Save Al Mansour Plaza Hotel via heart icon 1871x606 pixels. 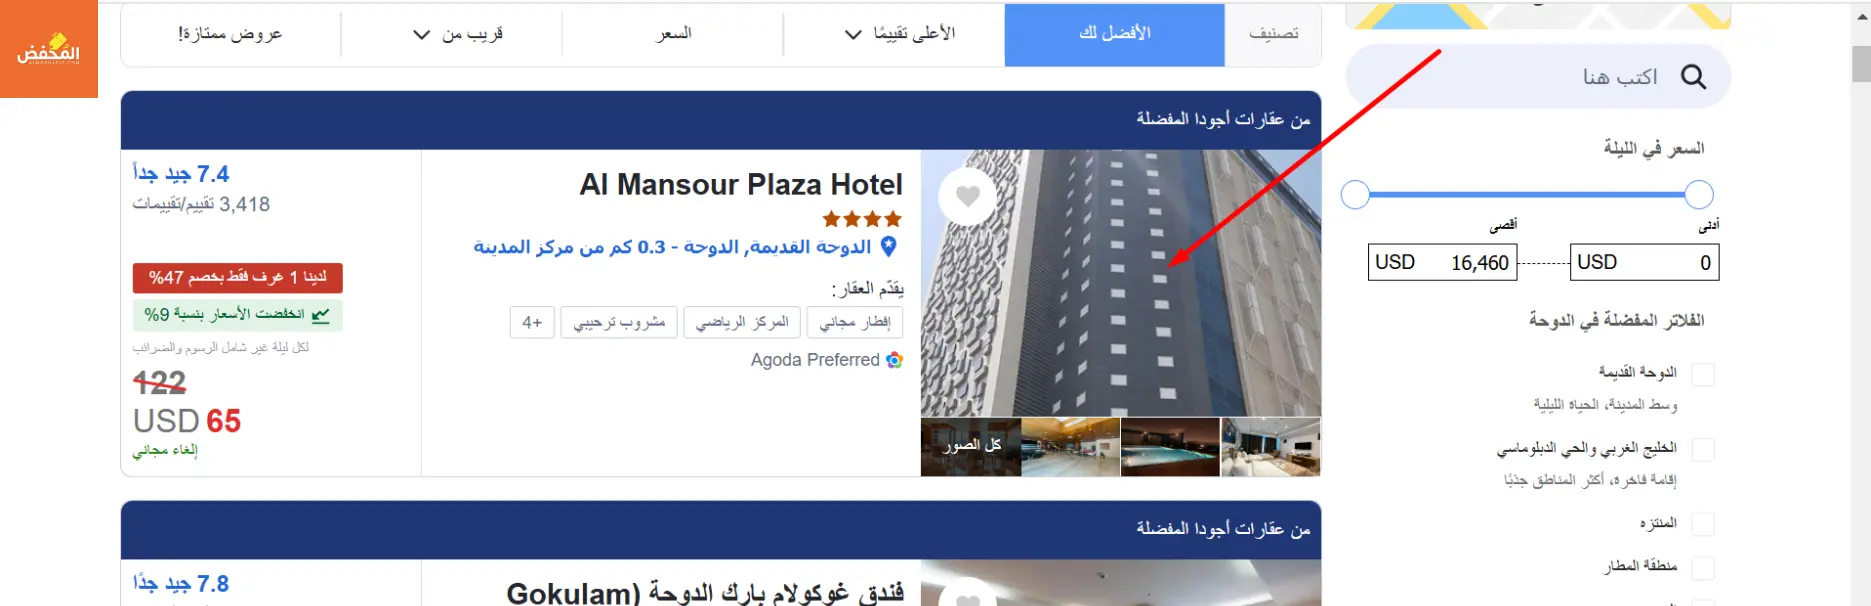pos(967,196)
